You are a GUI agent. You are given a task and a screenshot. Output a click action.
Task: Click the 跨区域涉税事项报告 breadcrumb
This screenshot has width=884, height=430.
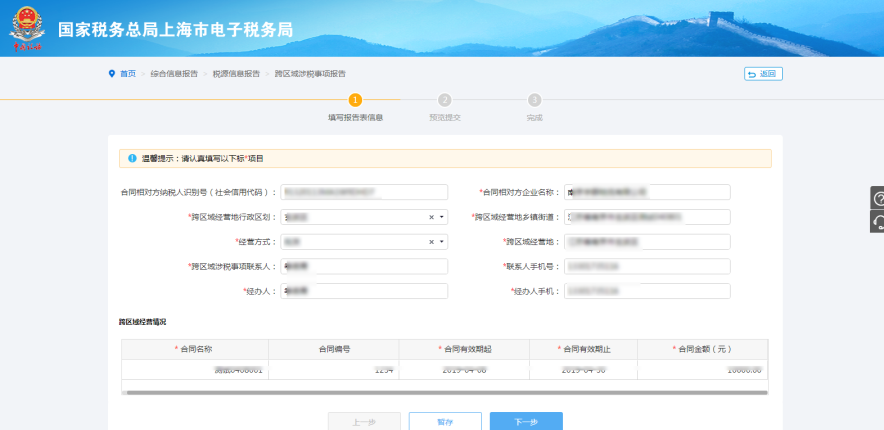point(310,74)
